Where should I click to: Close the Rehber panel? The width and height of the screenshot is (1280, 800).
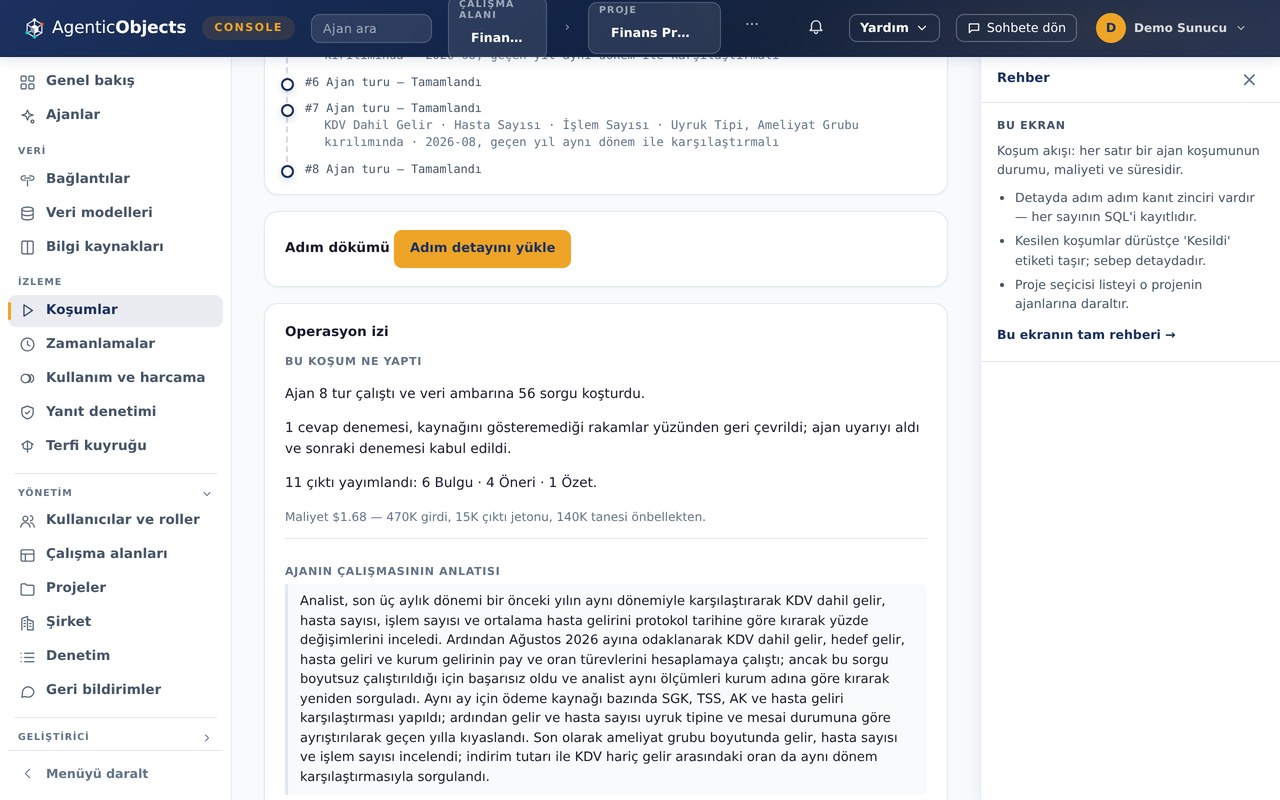point(1249,80)
